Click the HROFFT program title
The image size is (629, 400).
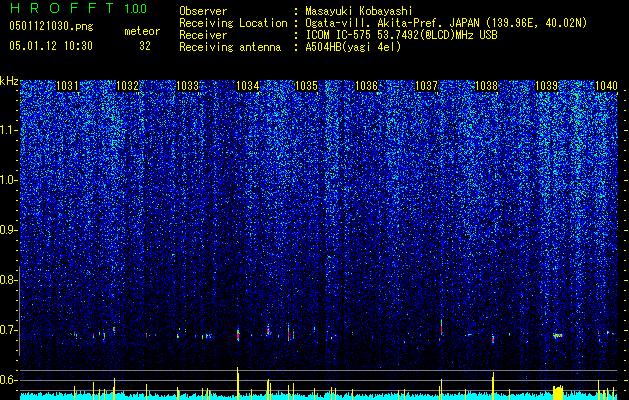click(63, 8)
